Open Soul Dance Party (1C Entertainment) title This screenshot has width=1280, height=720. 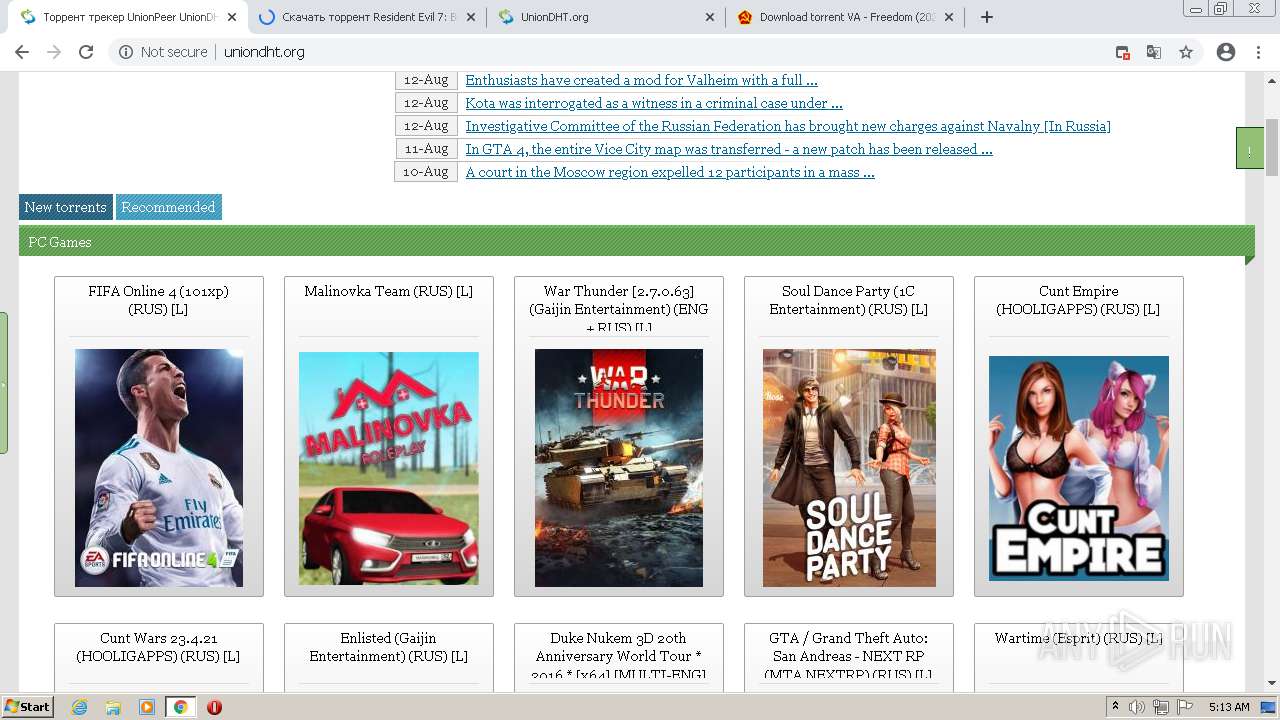click(848, 300)
